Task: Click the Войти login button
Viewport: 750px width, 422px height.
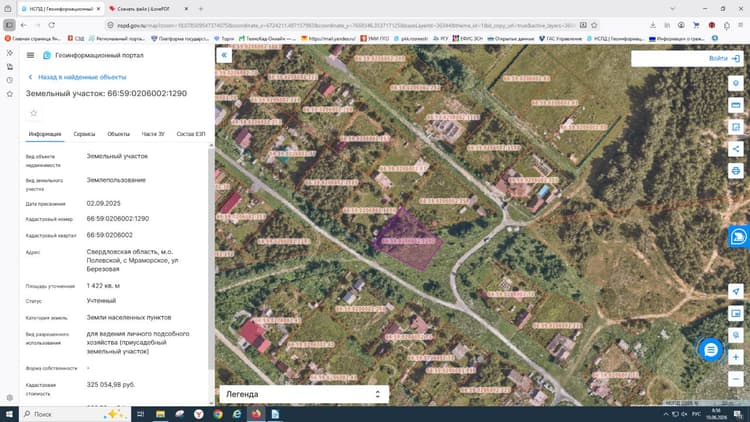Action: (724, 58)
